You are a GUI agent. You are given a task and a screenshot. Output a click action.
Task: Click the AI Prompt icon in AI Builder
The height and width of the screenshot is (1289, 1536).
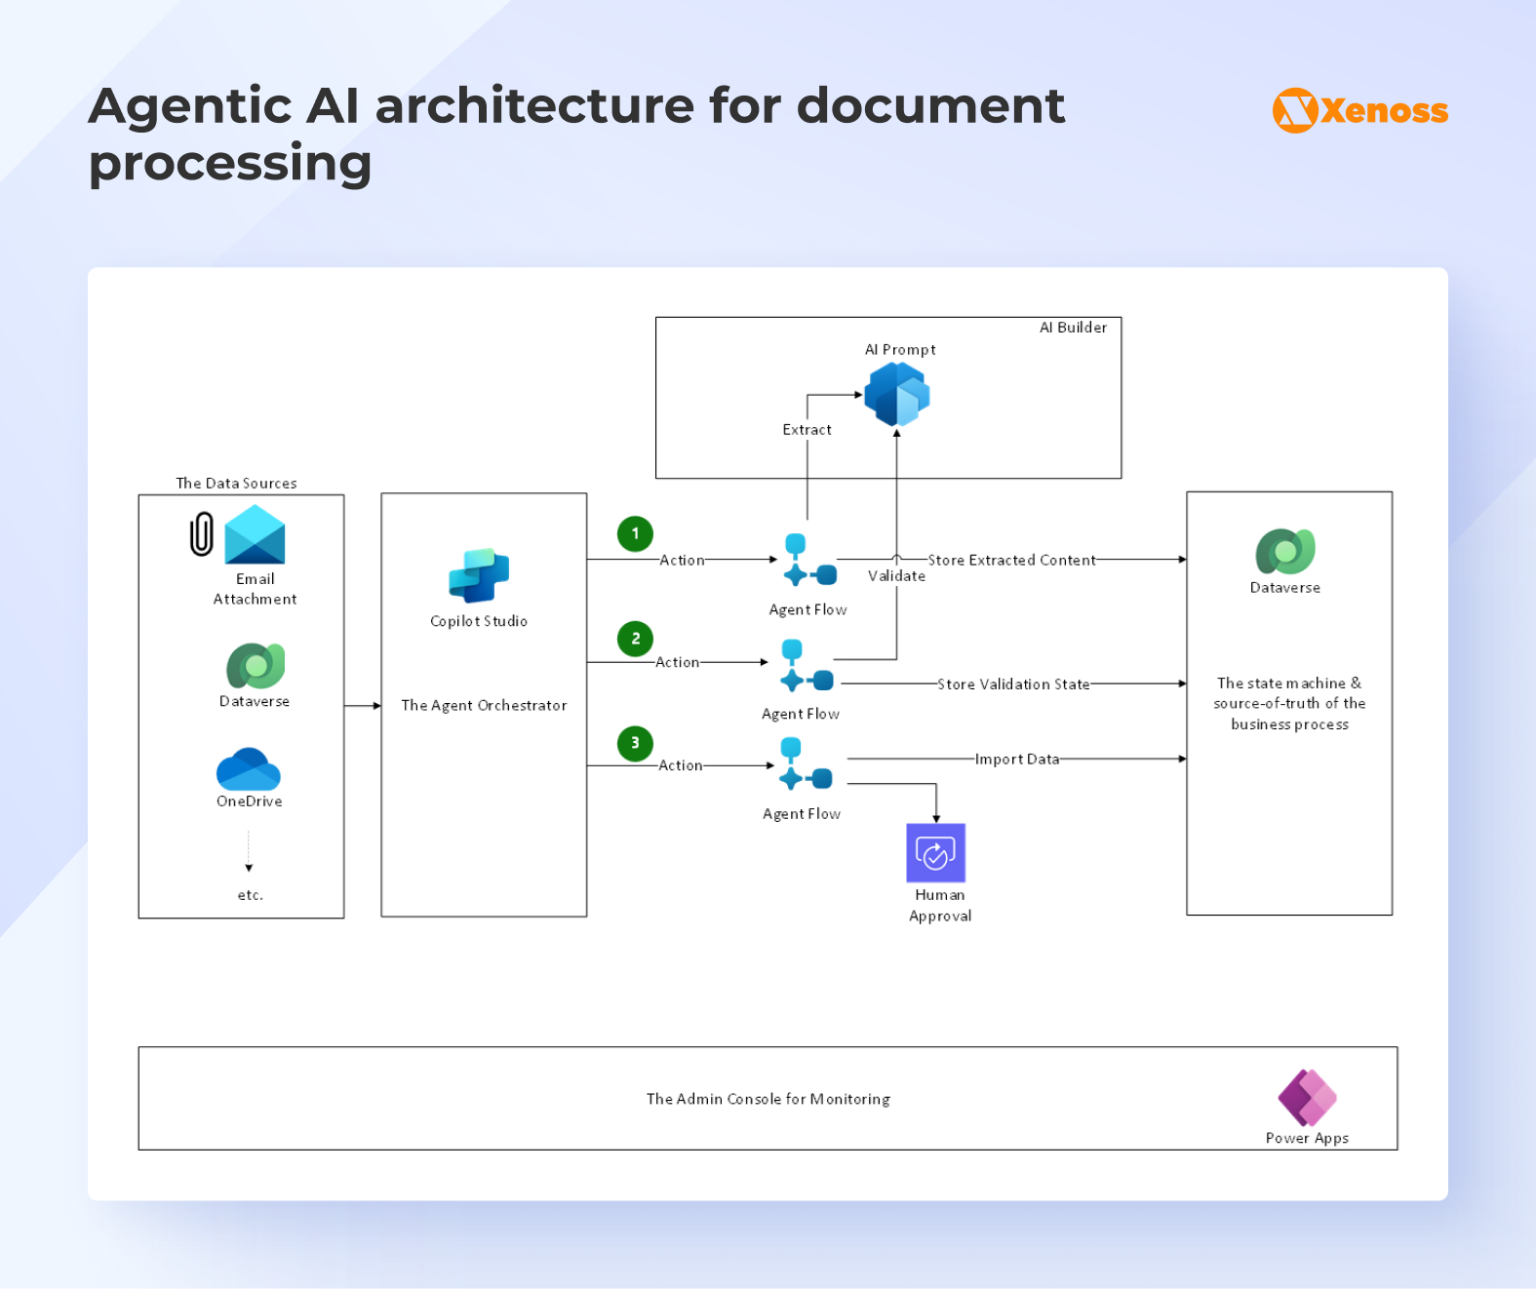tap(895, 393)
